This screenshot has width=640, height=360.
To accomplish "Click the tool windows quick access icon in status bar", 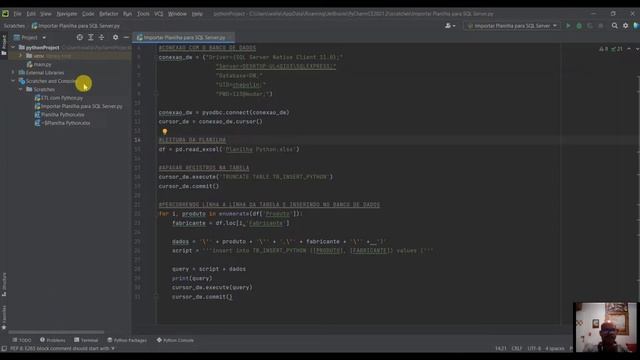I will tap(4, 349).
